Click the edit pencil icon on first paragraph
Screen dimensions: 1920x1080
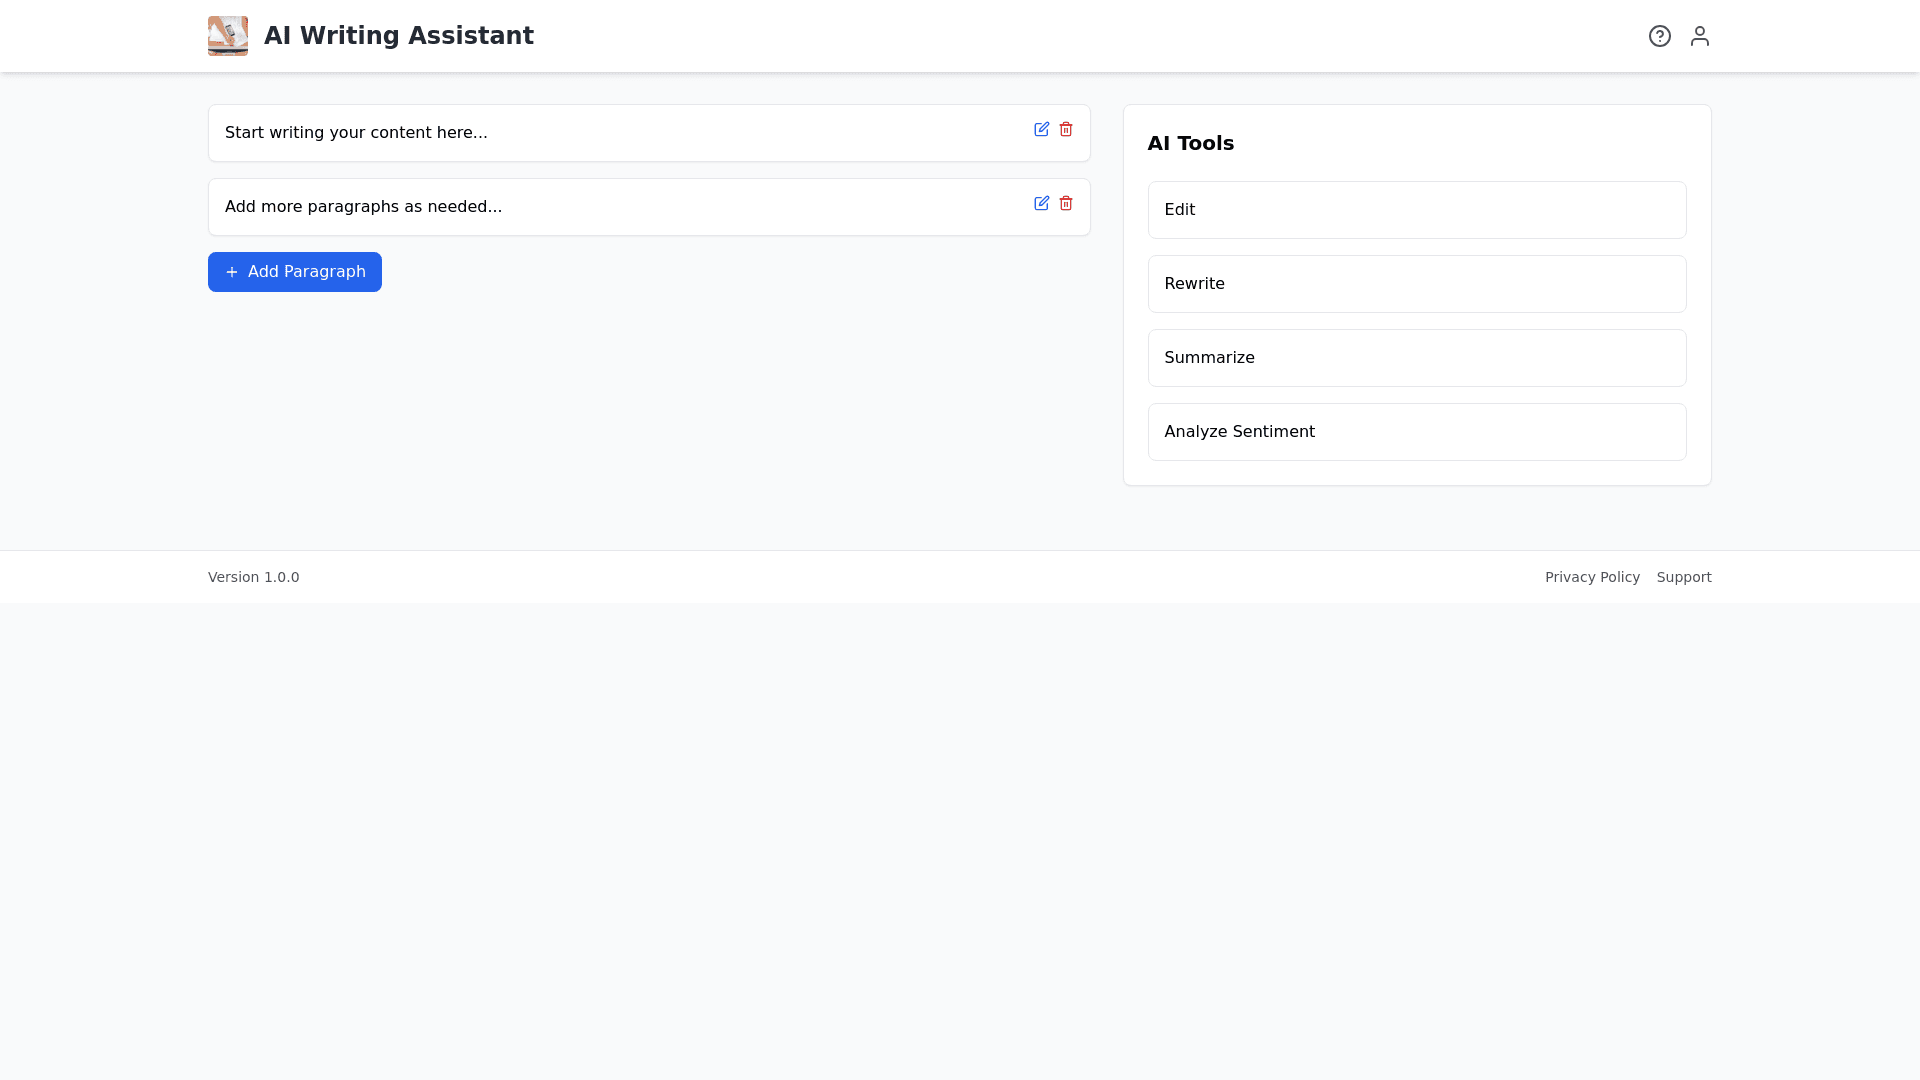tap(1042, 129)
